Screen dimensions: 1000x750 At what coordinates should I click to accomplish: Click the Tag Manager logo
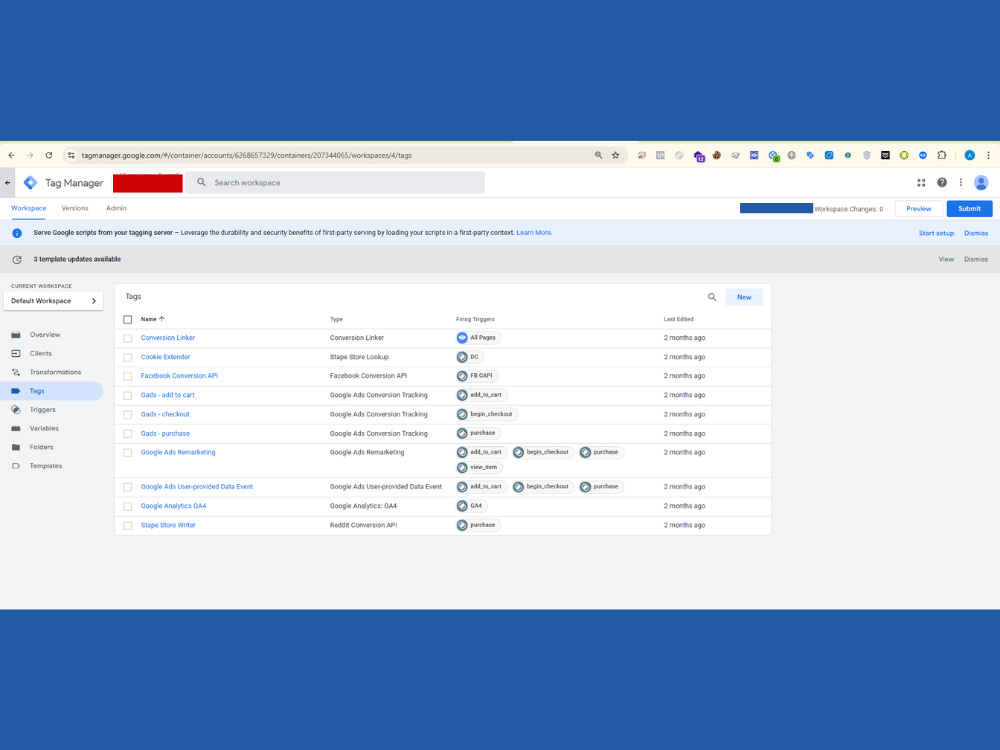tap(30, 182)
